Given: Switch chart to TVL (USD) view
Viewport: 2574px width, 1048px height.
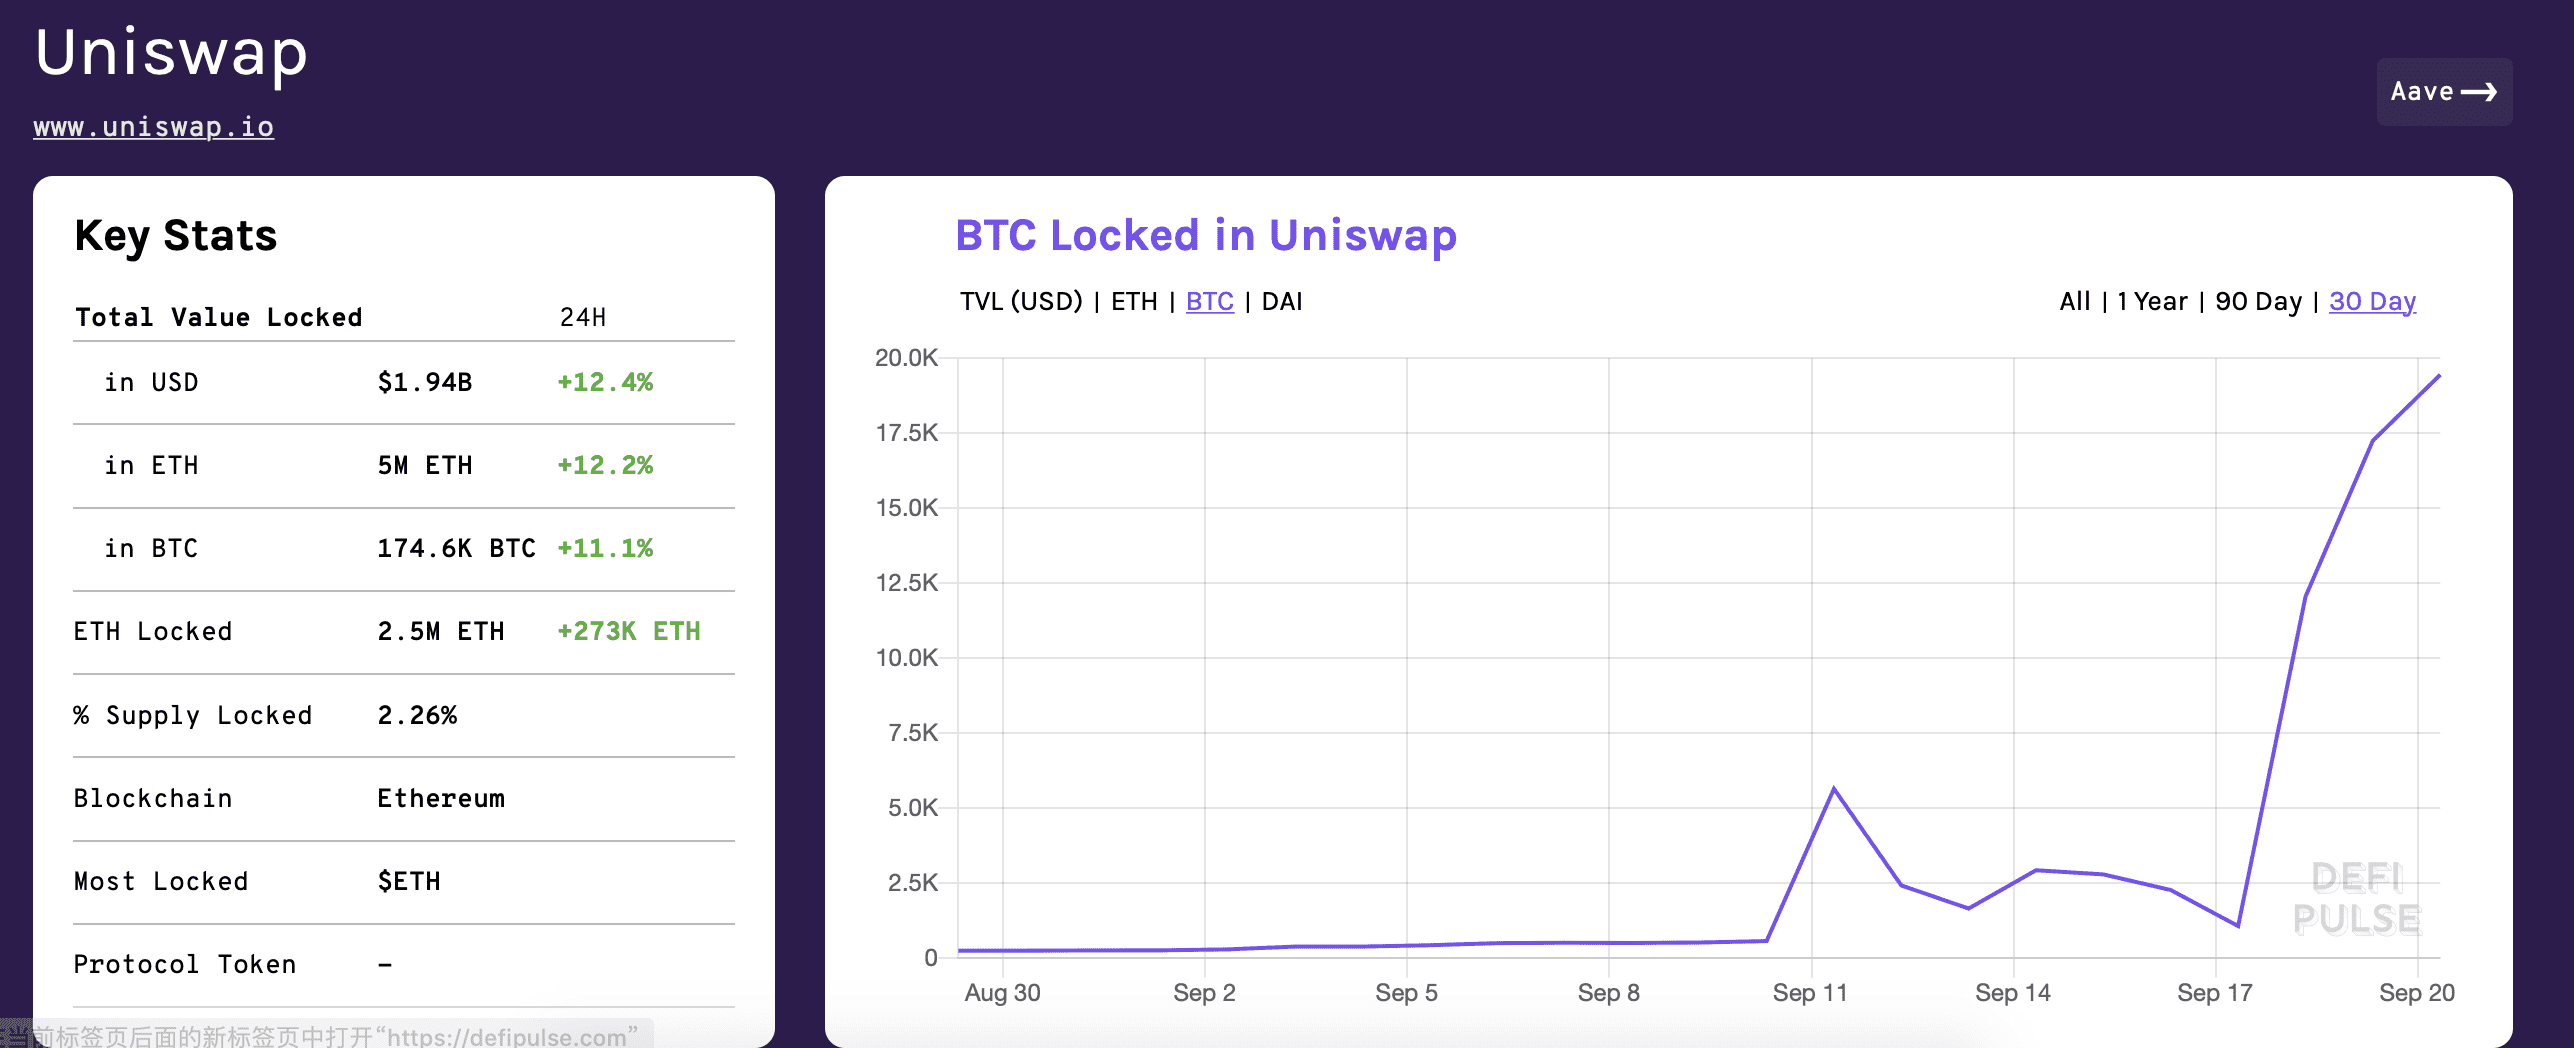Looking at the screenshot, I should (x=1021, y=301).
